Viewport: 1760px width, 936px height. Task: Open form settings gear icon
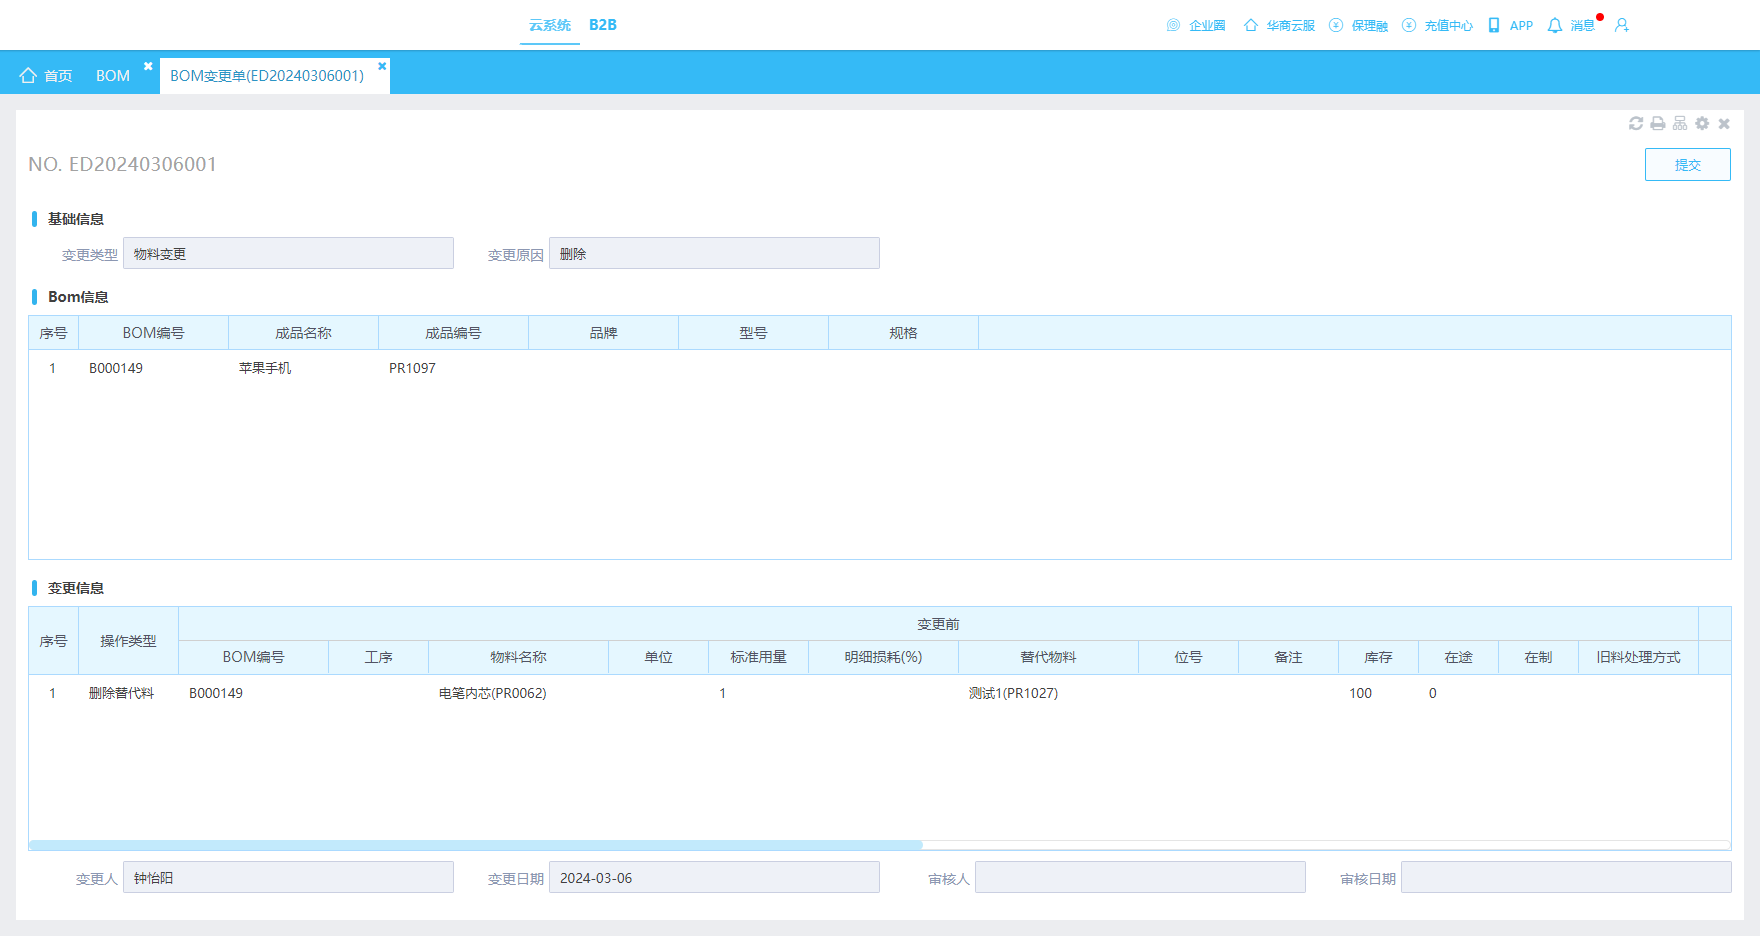tap(1702, 123)
